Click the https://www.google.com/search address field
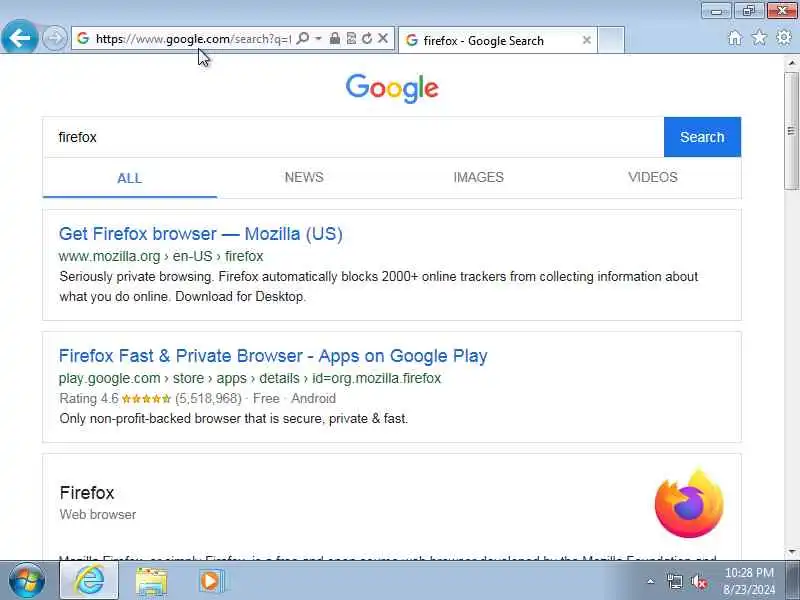The width and height of the screenshot is (800, 600). click(x=193, y=38)
